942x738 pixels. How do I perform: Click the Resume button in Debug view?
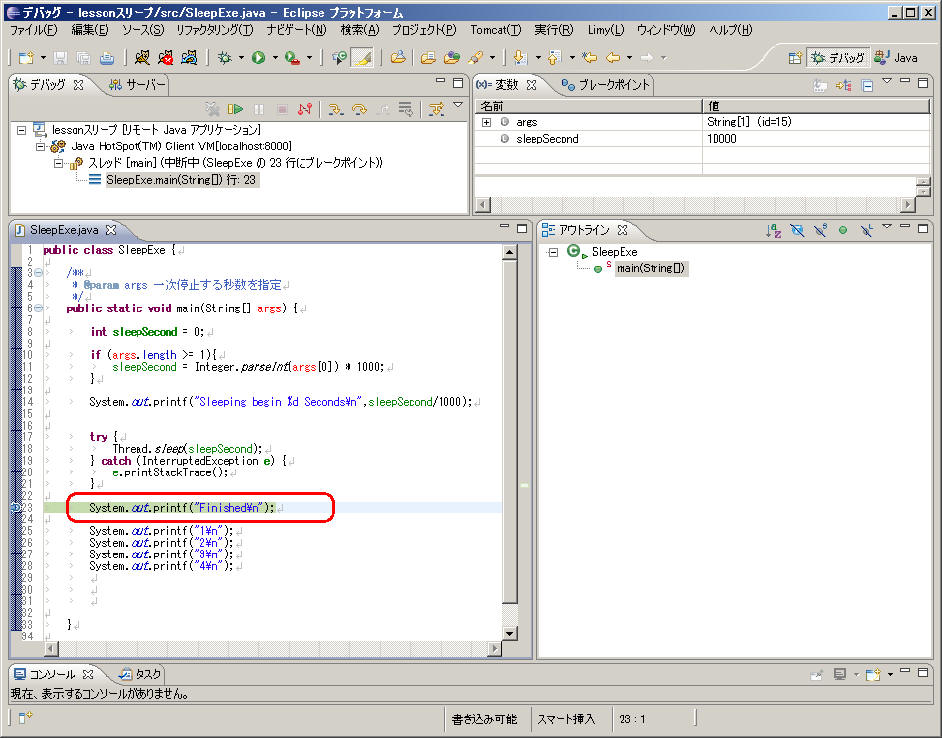click(x=236, y=109)
